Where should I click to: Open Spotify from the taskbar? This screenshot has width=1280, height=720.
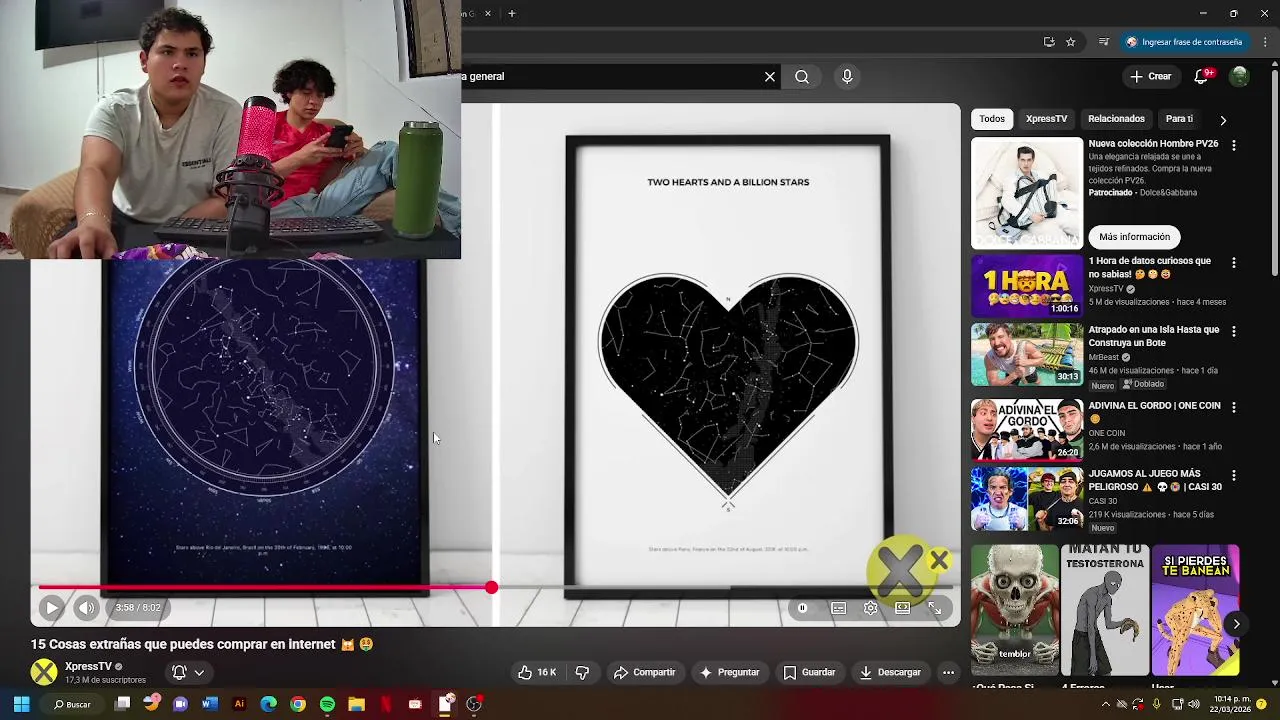click(x=327, y=704)
